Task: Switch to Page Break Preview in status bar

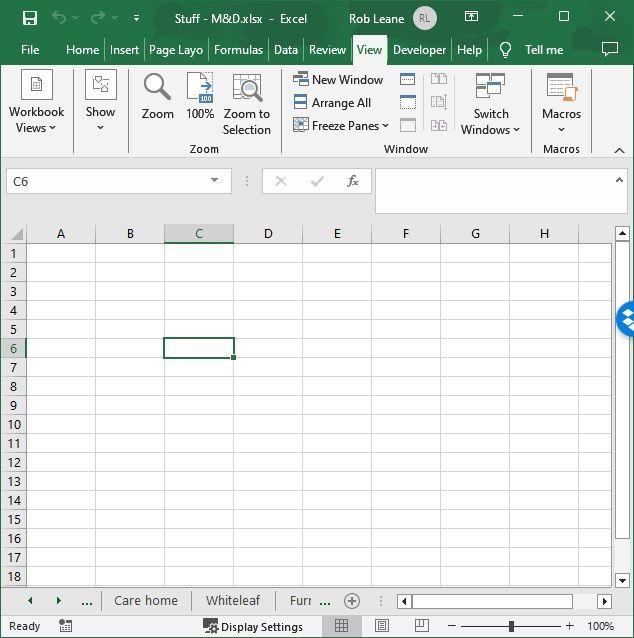Action: coord(421,626)
